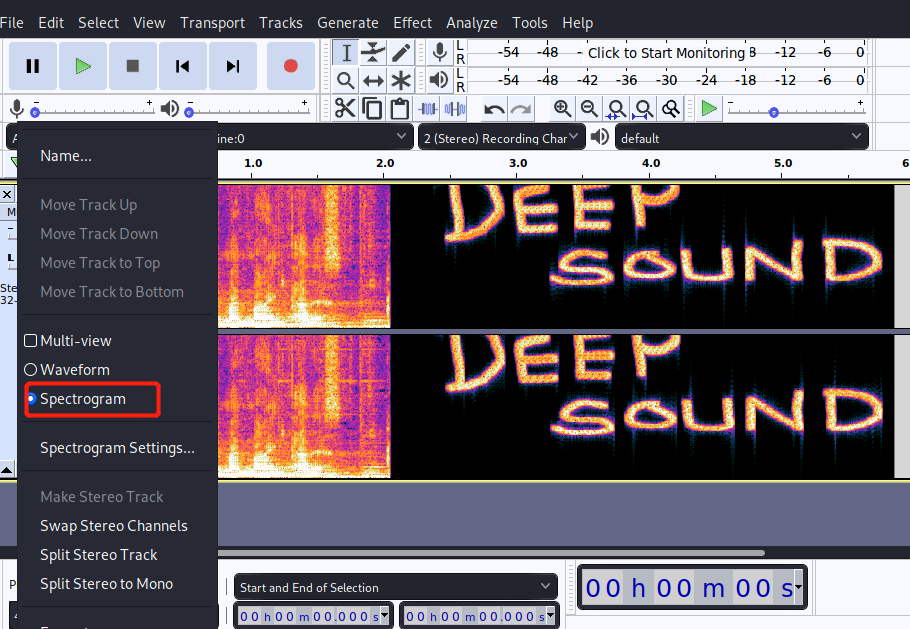Open the playback device dropdown showing default
Screen dimensions: 910x629
tap(741, 136)
